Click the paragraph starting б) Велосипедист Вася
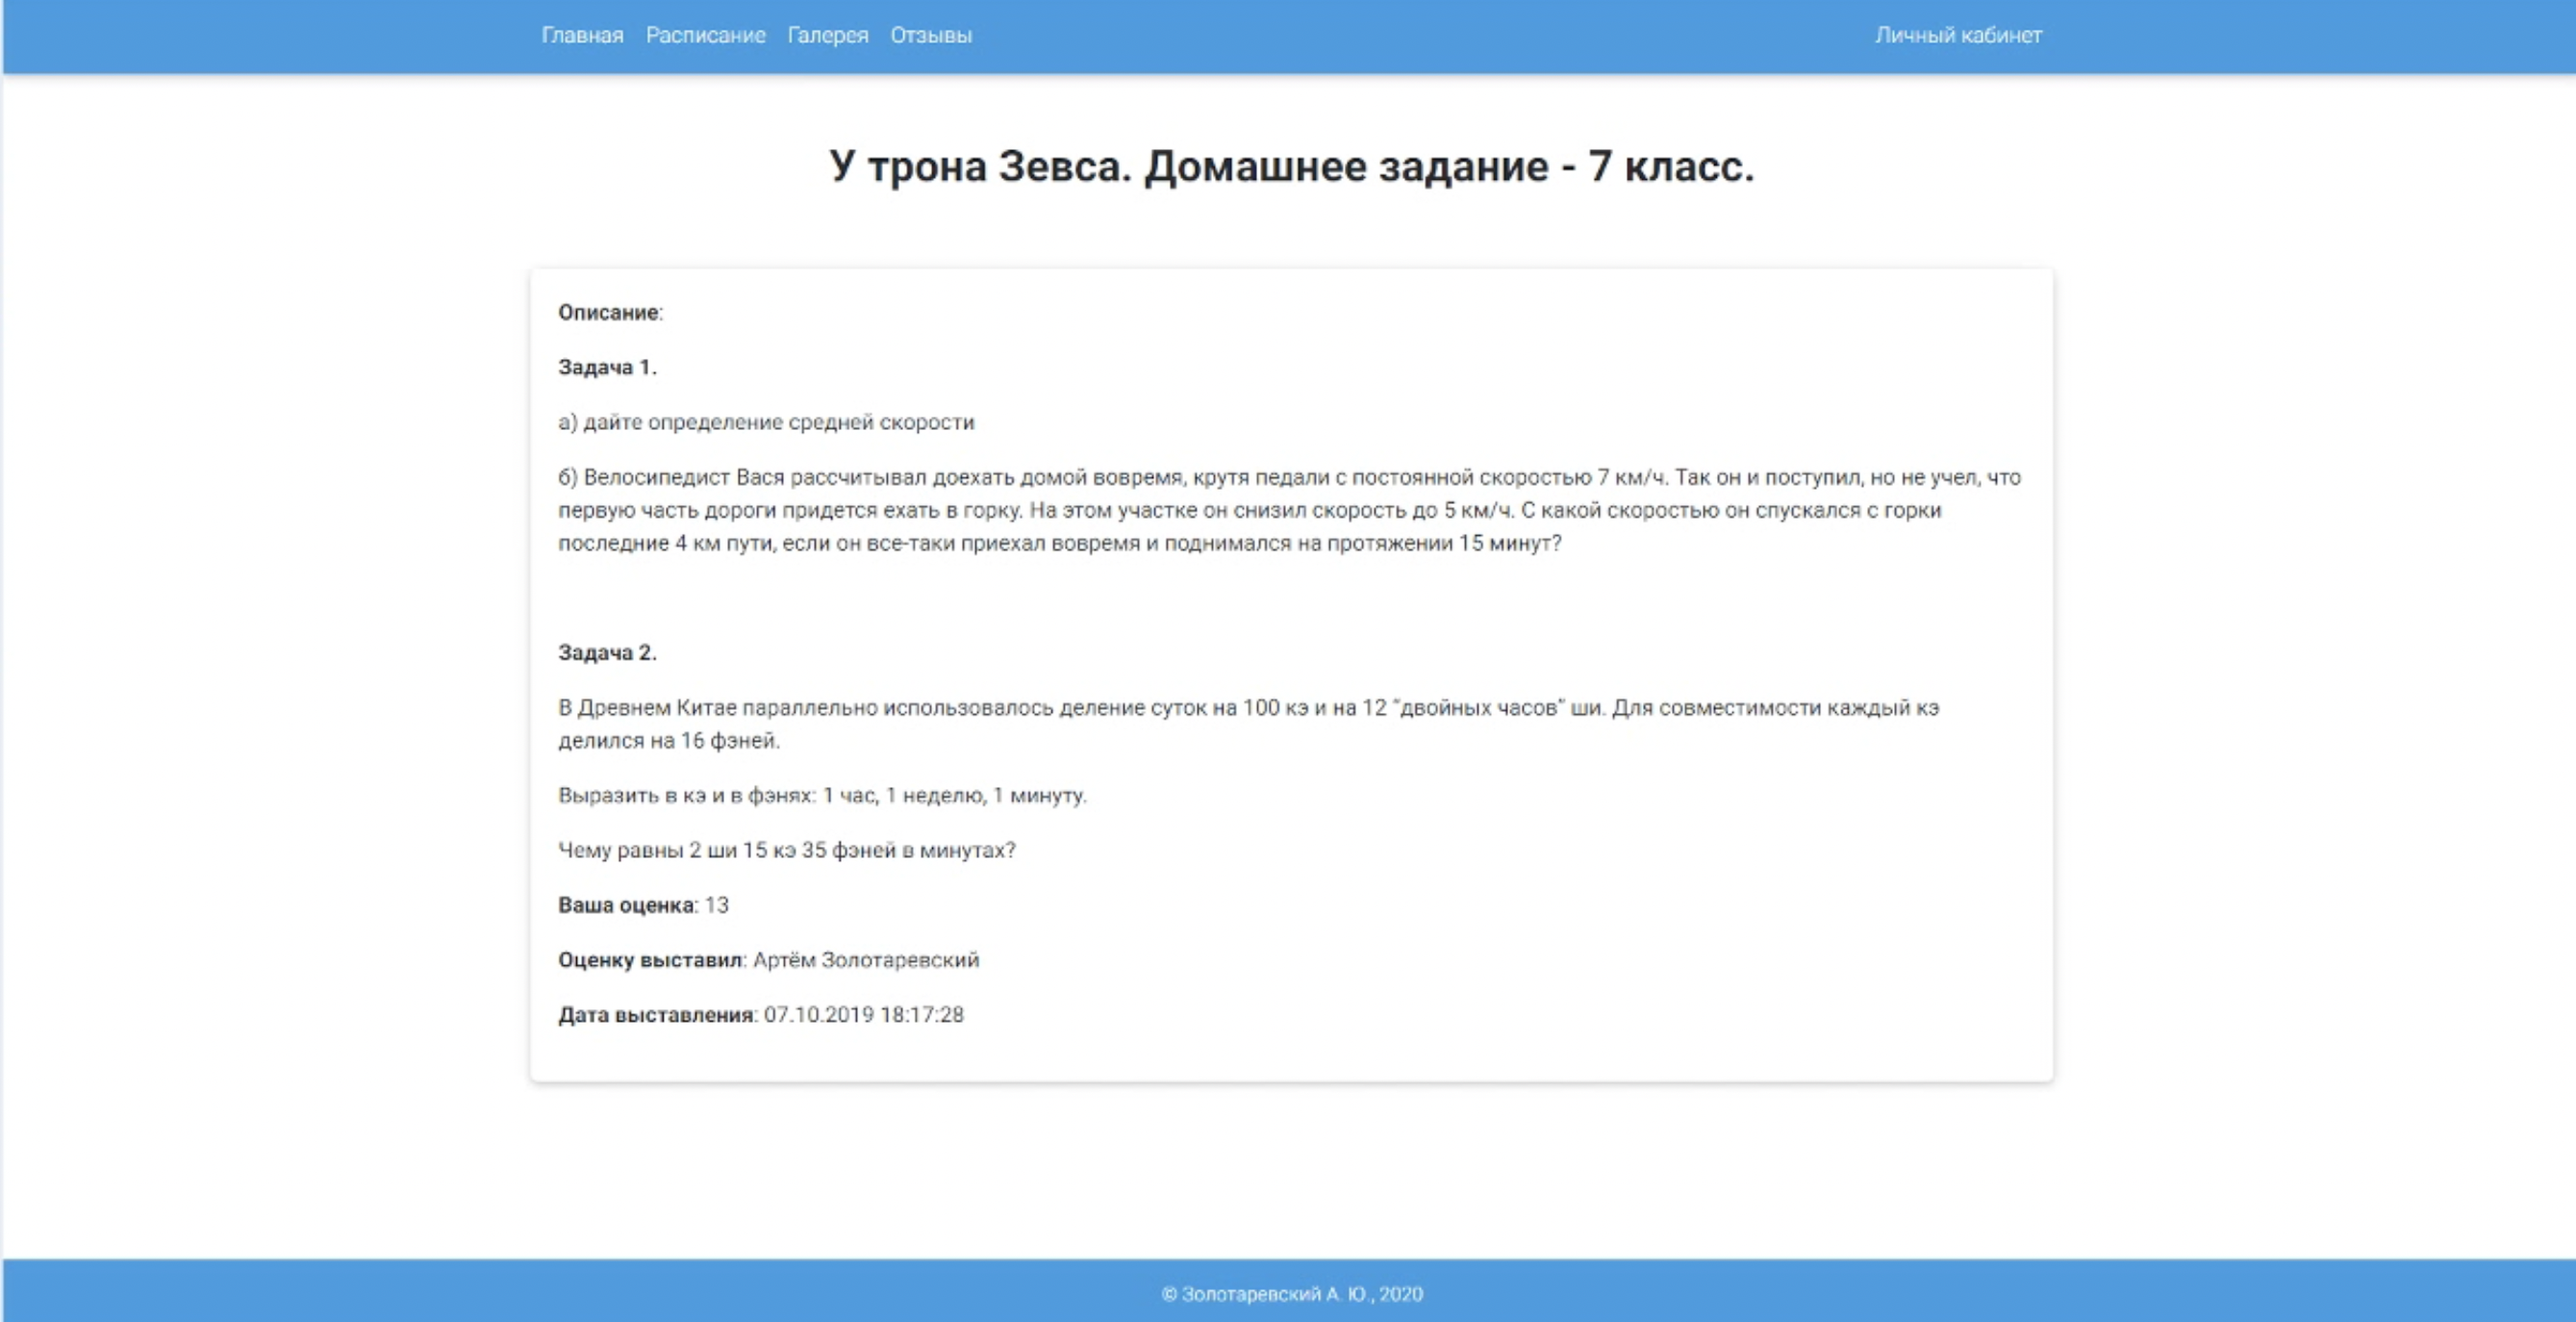2576x1322 pixels. [1290, 510]
